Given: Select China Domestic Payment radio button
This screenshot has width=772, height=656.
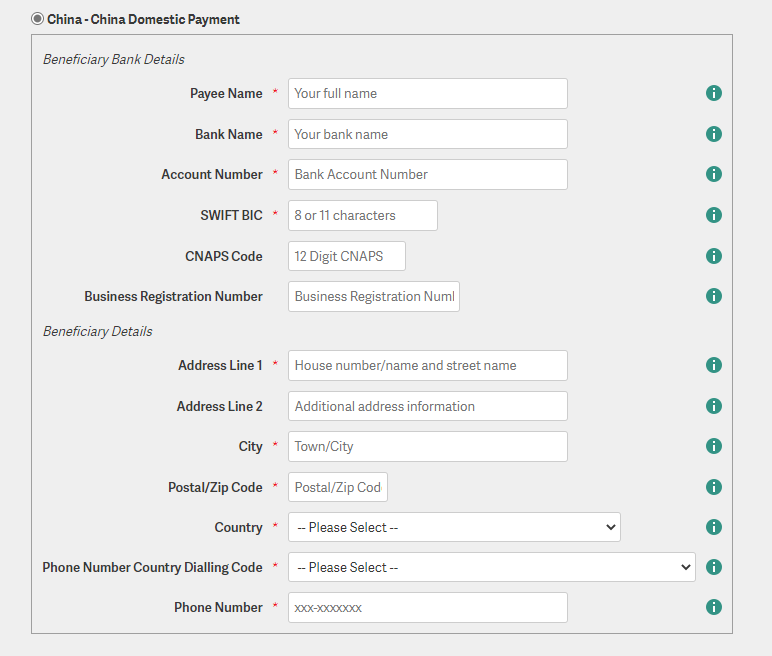Looking at the screenshot, I should pos(37,19).
